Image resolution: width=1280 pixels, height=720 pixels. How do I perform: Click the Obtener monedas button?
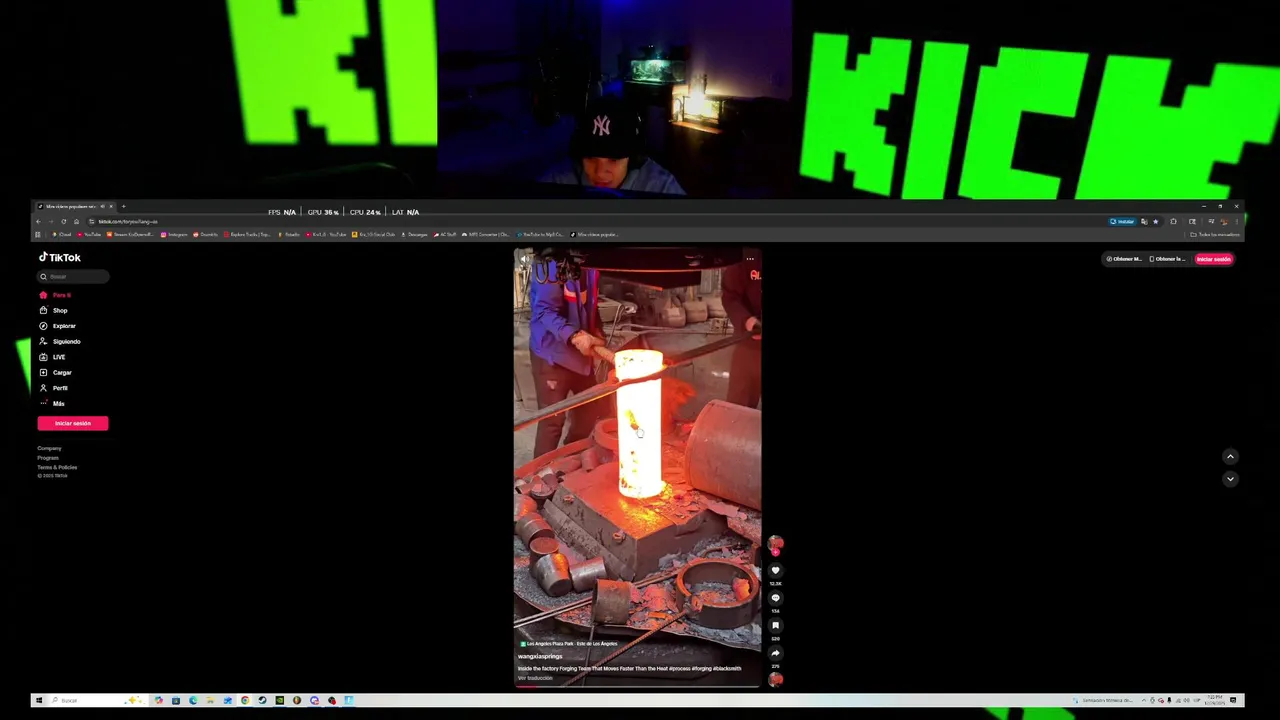1124,259
